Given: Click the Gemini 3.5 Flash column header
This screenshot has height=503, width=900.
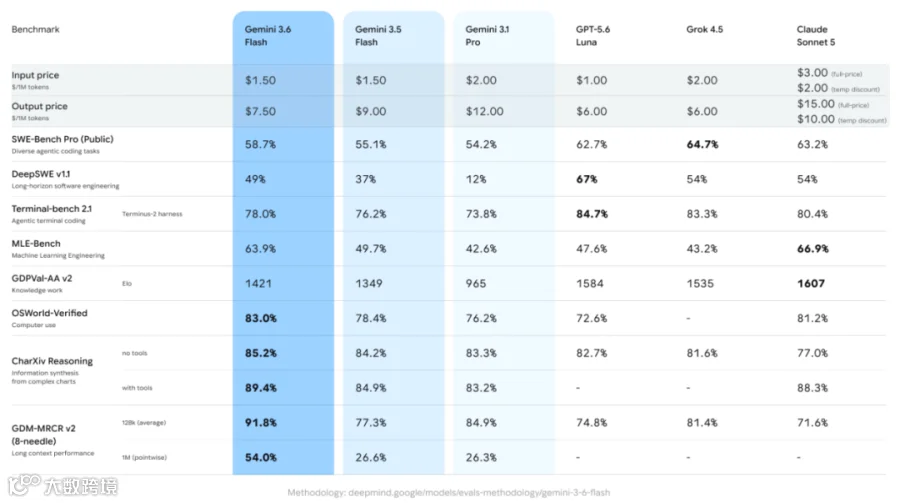Looking at the screenshot, I should click(378, 36).
